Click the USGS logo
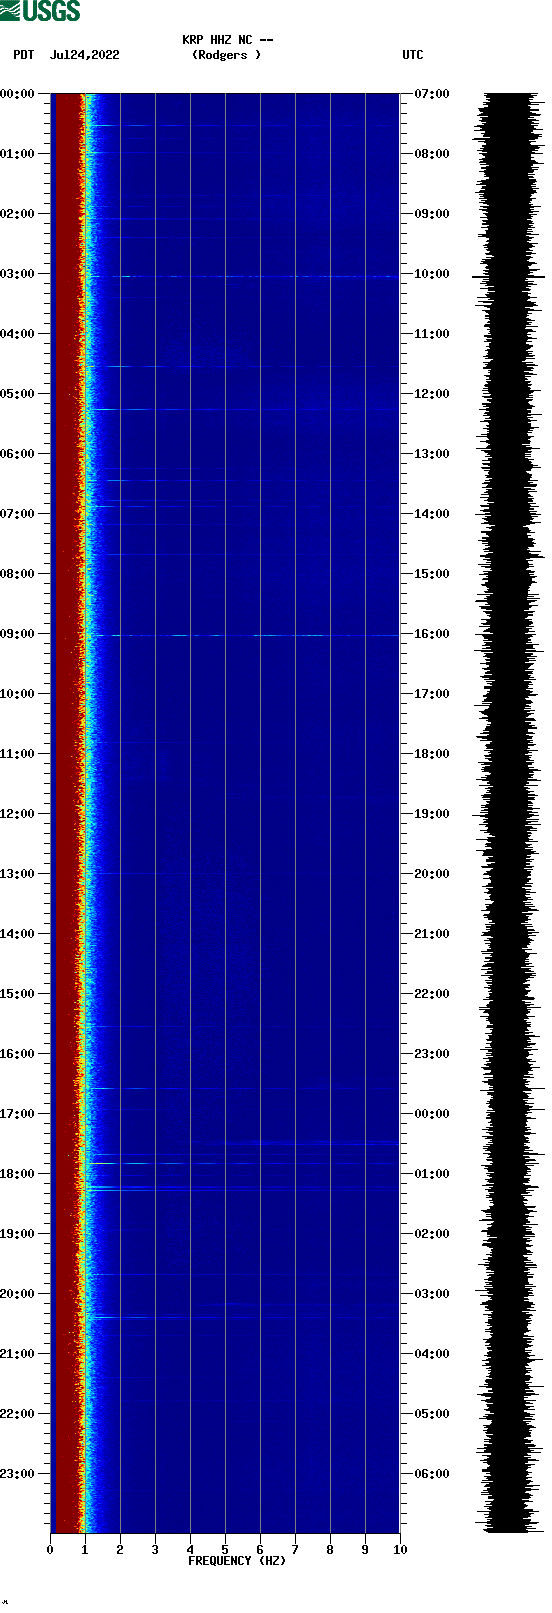This screenshot has width=552, height=1613. point(40,11)
